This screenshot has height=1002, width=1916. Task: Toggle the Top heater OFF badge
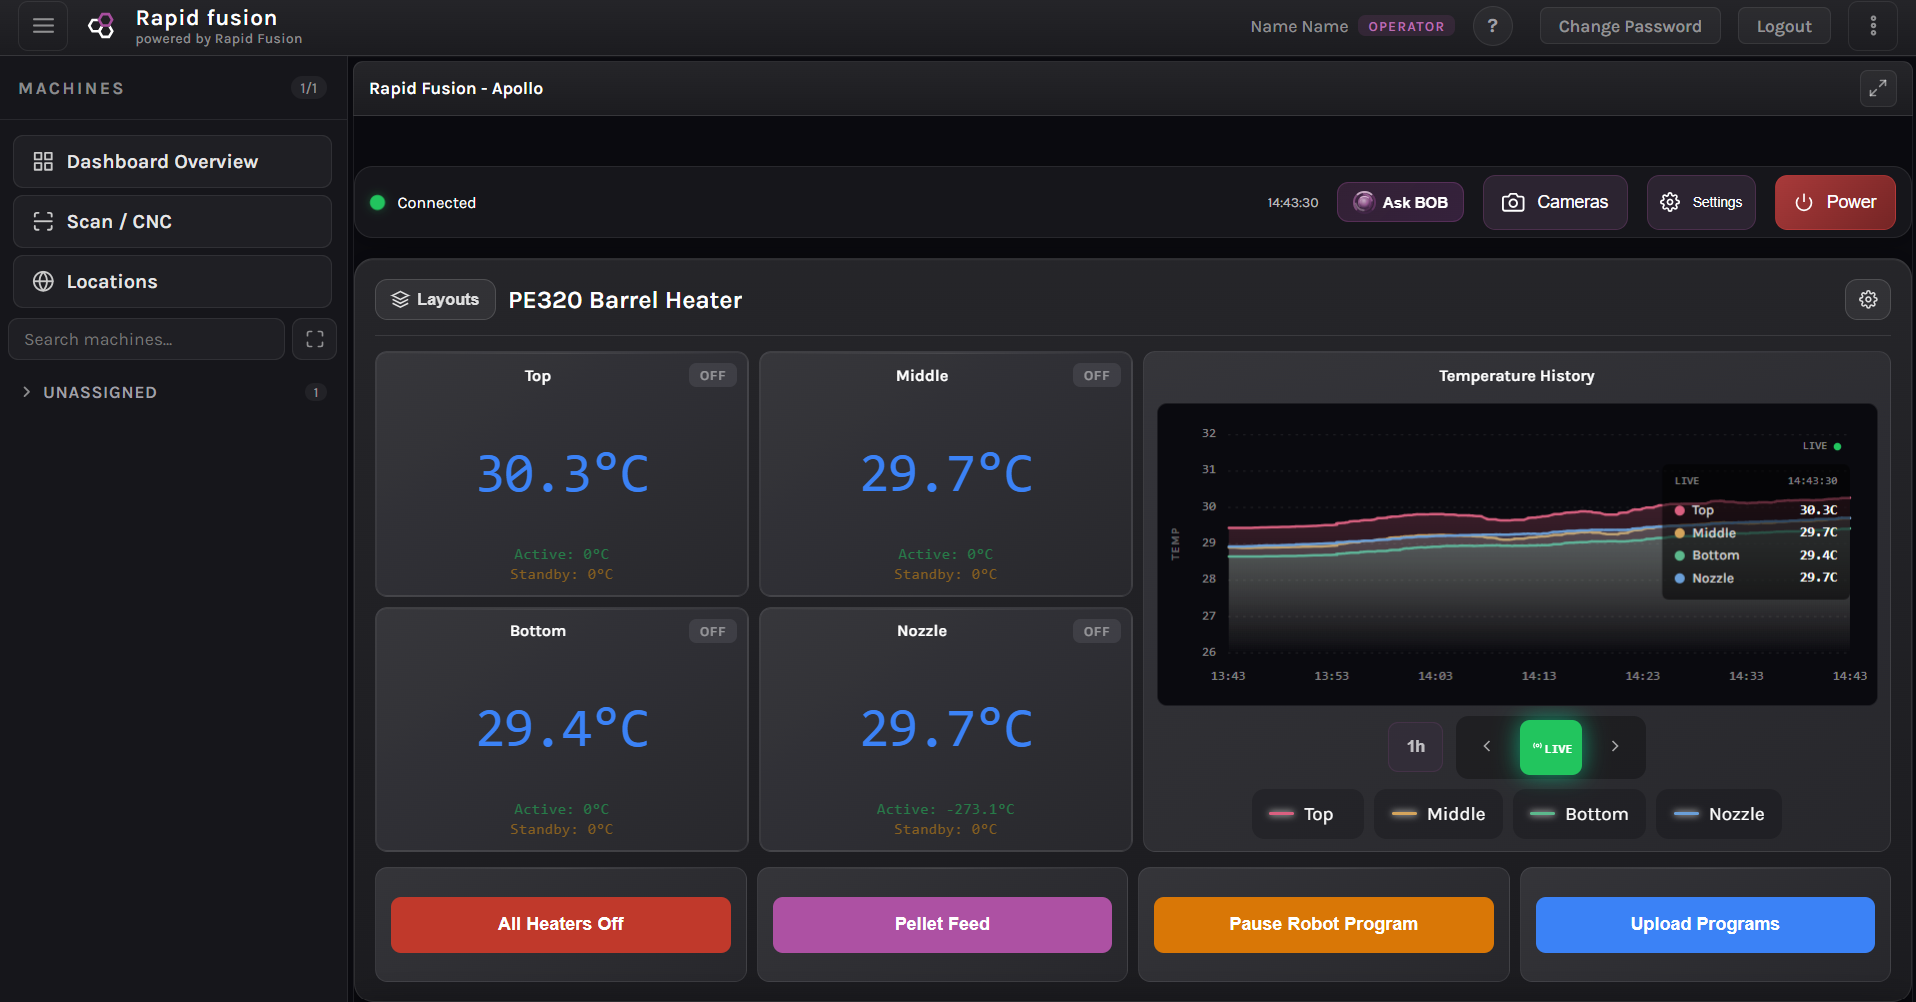712,376
